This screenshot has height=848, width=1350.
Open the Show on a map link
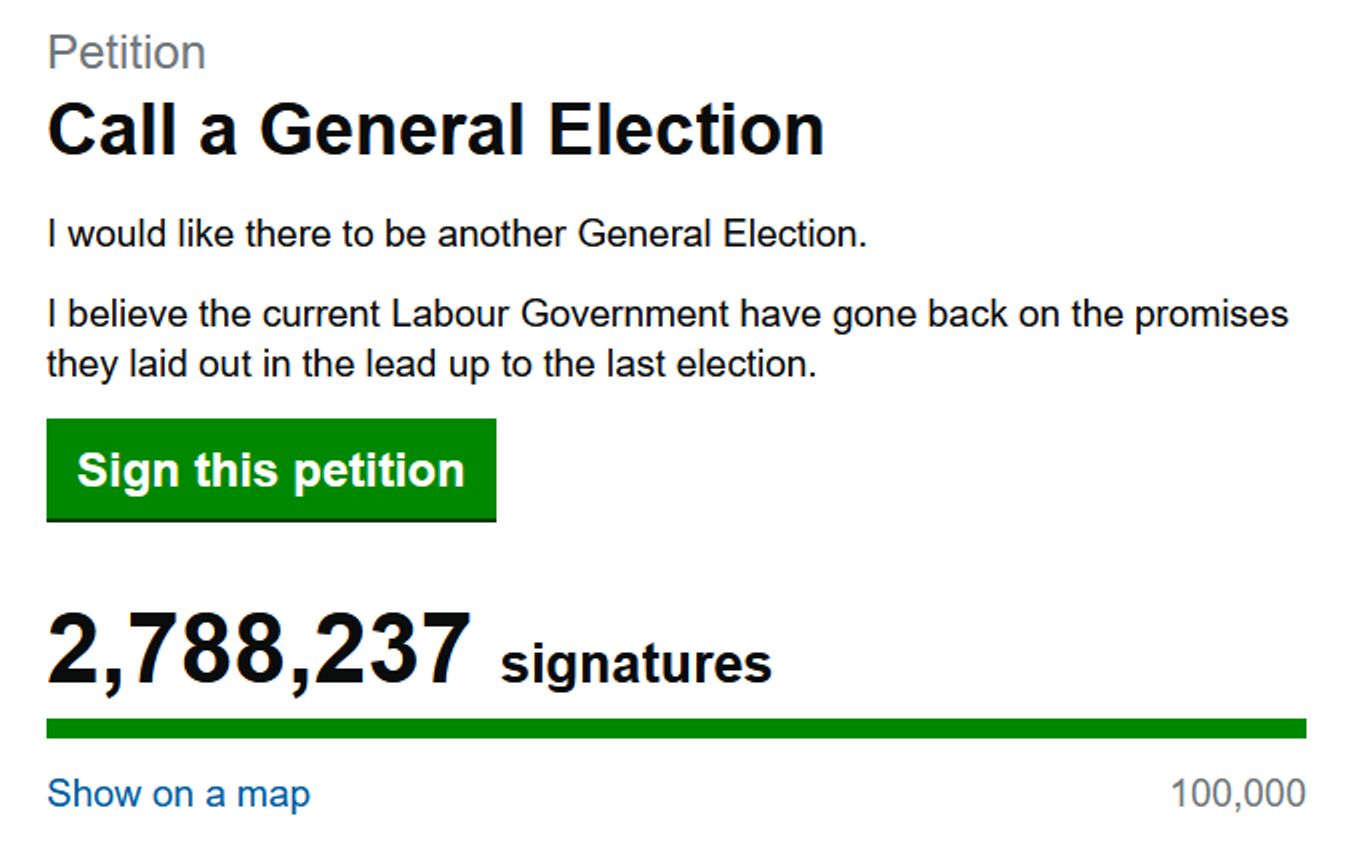click(178, 794)
